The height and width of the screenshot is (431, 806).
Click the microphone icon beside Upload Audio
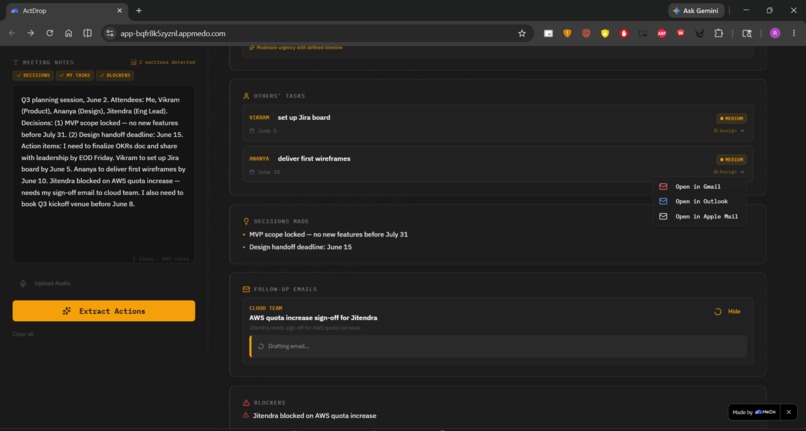click(23, 283)
